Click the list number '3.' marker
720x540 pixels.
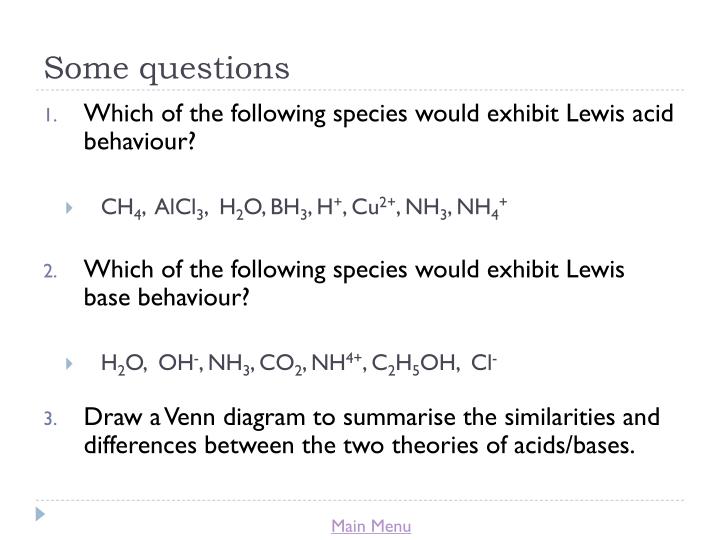click(x=51, y=419)
